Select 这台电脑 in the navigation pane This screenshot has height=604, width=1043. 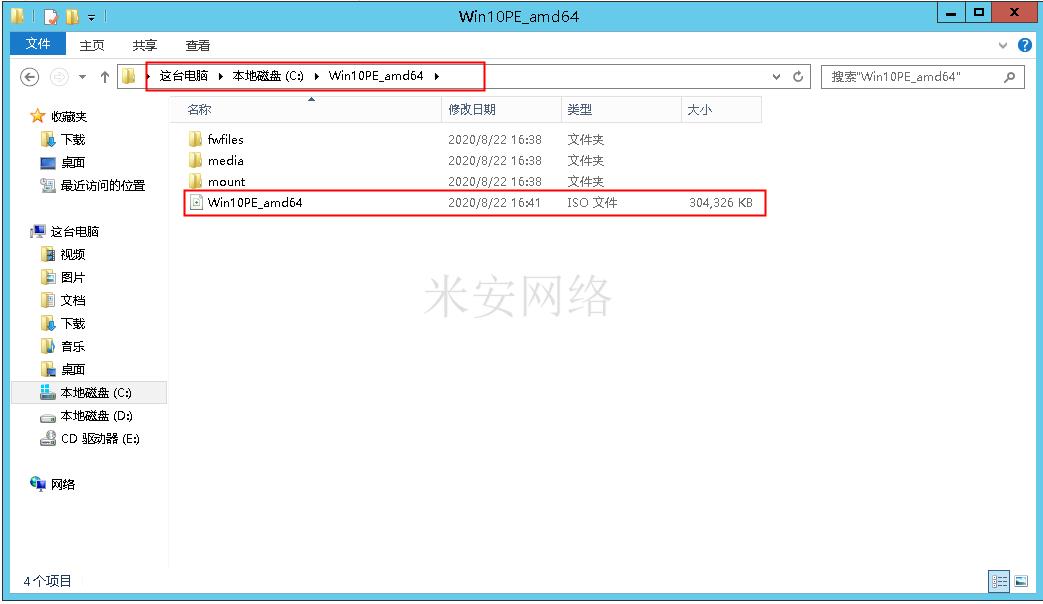pyautogui.click(x=74, y=231)
